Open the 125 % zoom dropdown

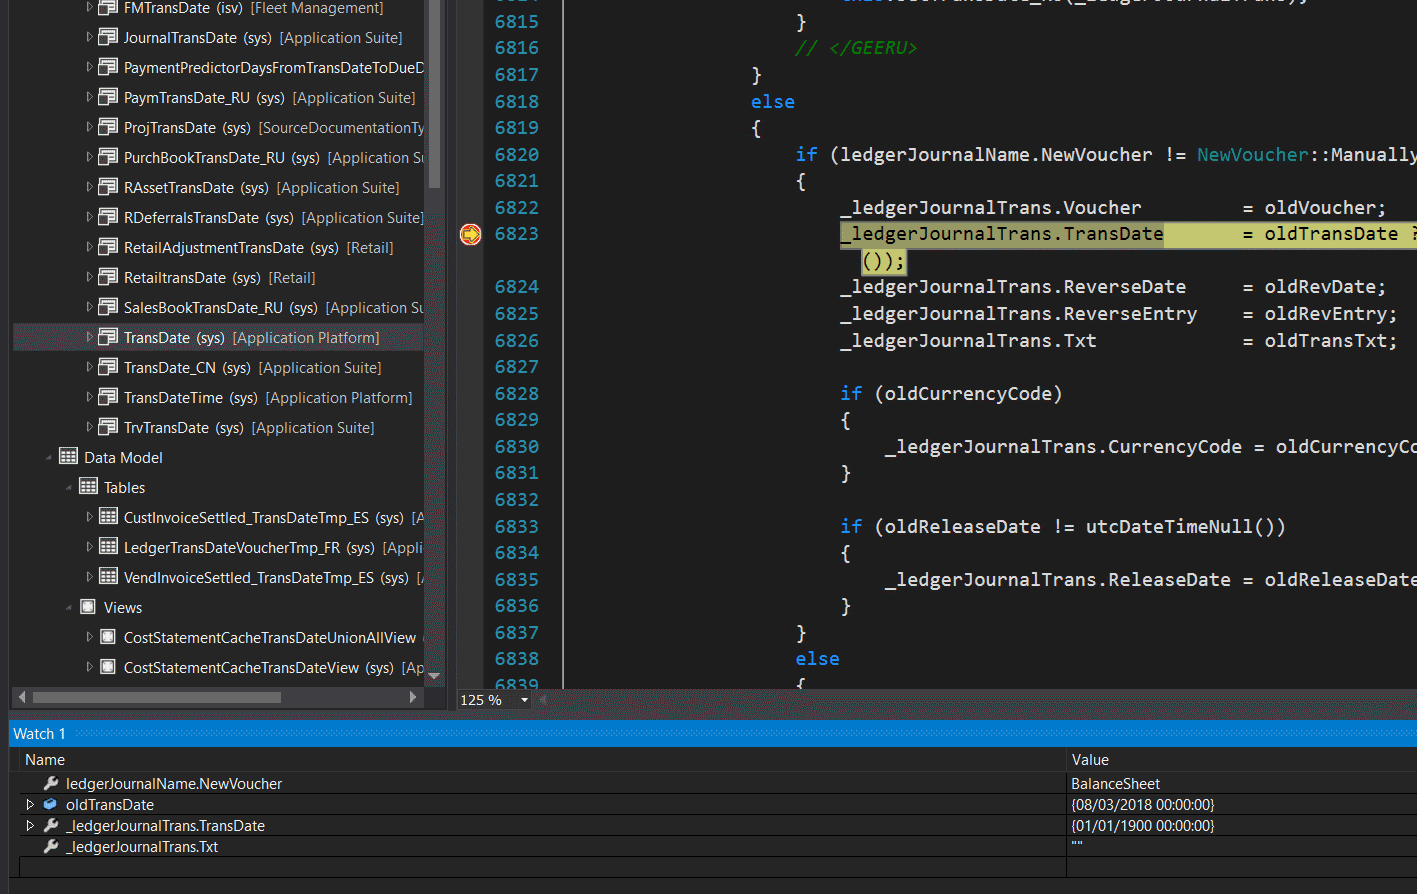[x=524, y=700]
